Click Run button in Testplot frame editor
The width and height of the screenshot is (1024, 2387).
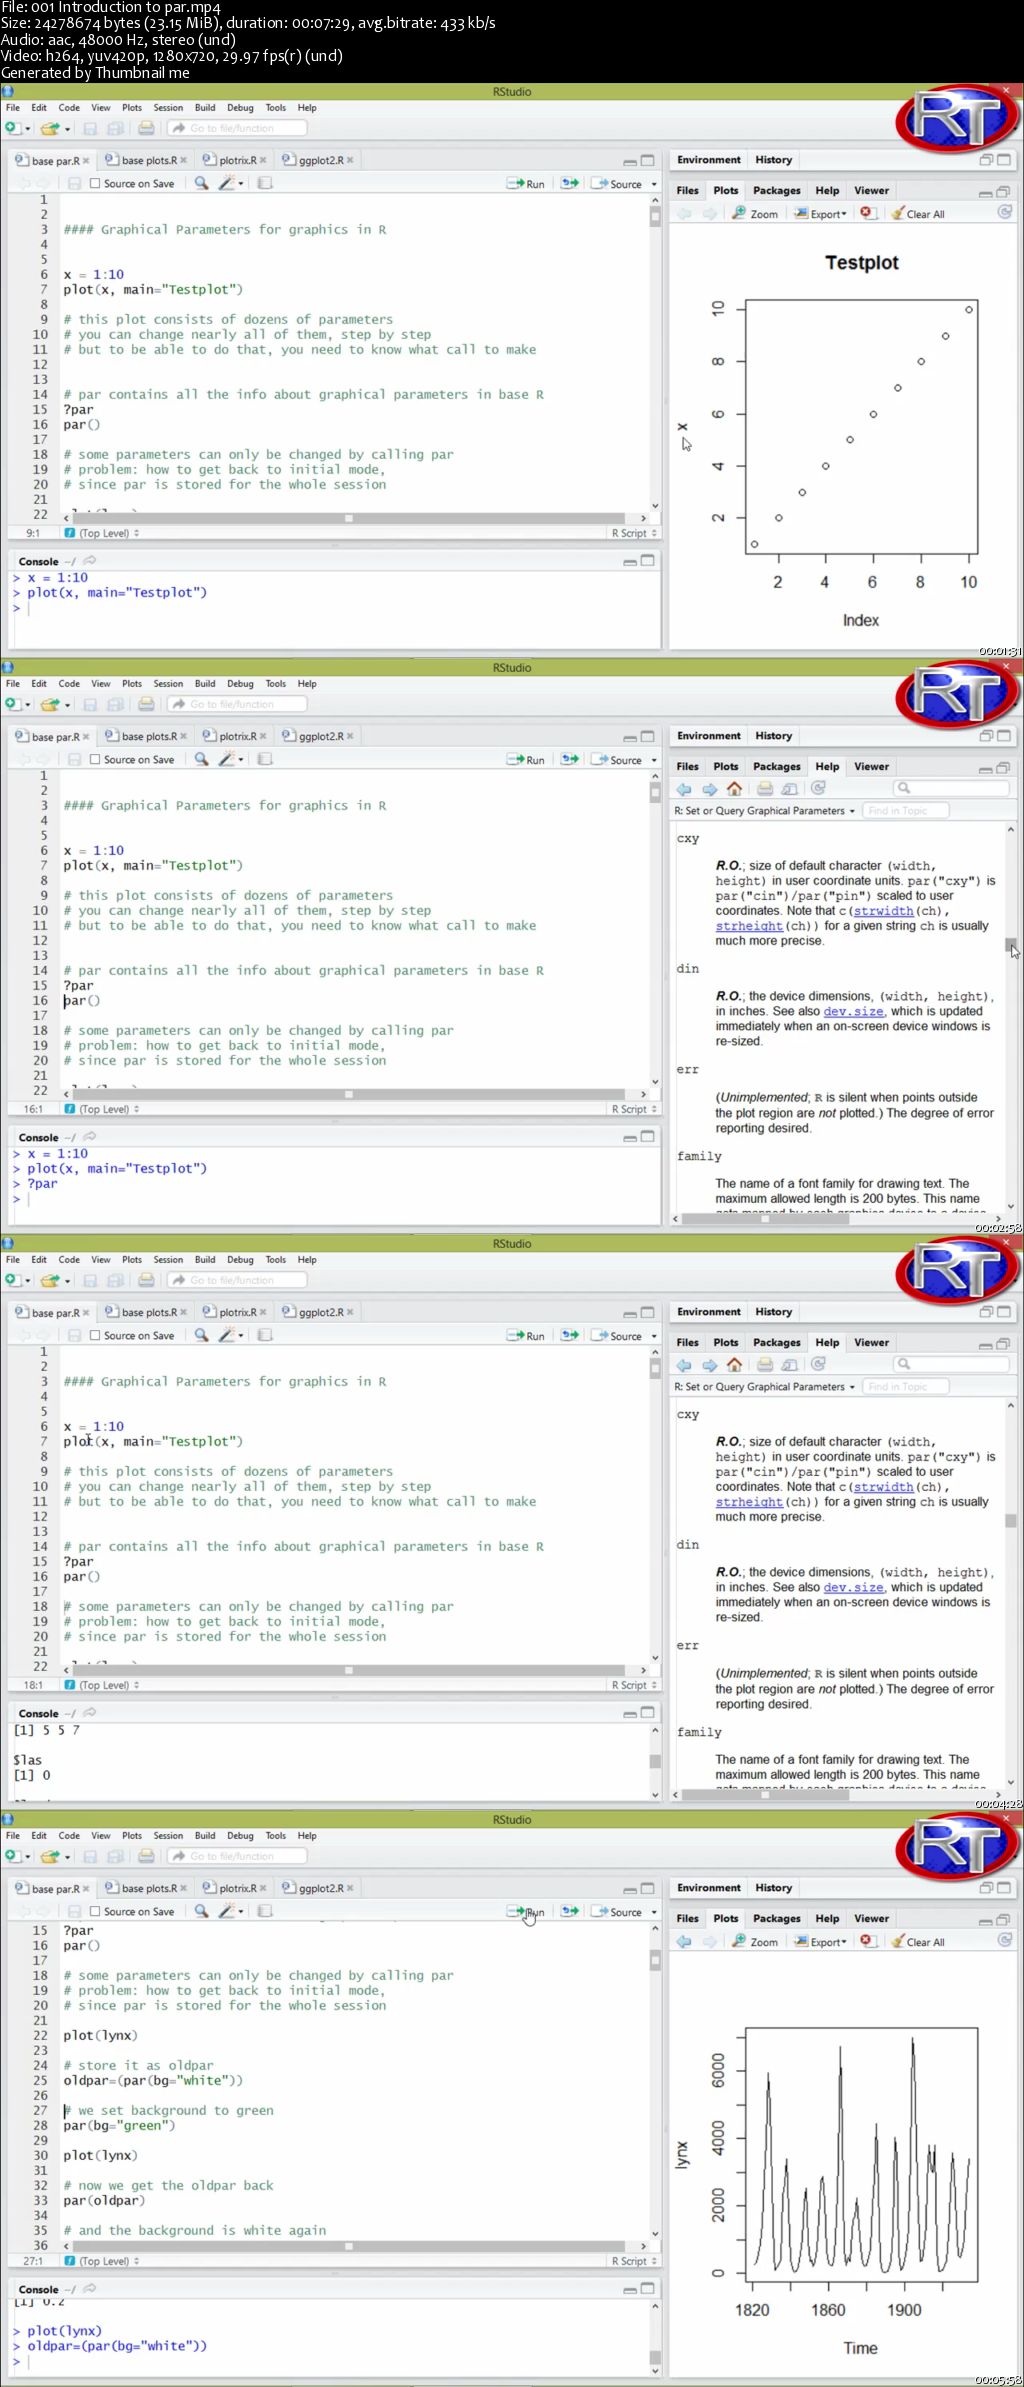[x=526, y=184]
